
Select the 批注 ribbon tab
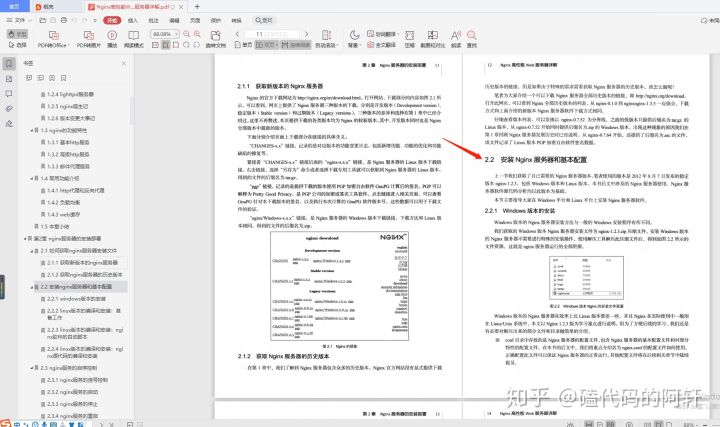click(153, 20)
